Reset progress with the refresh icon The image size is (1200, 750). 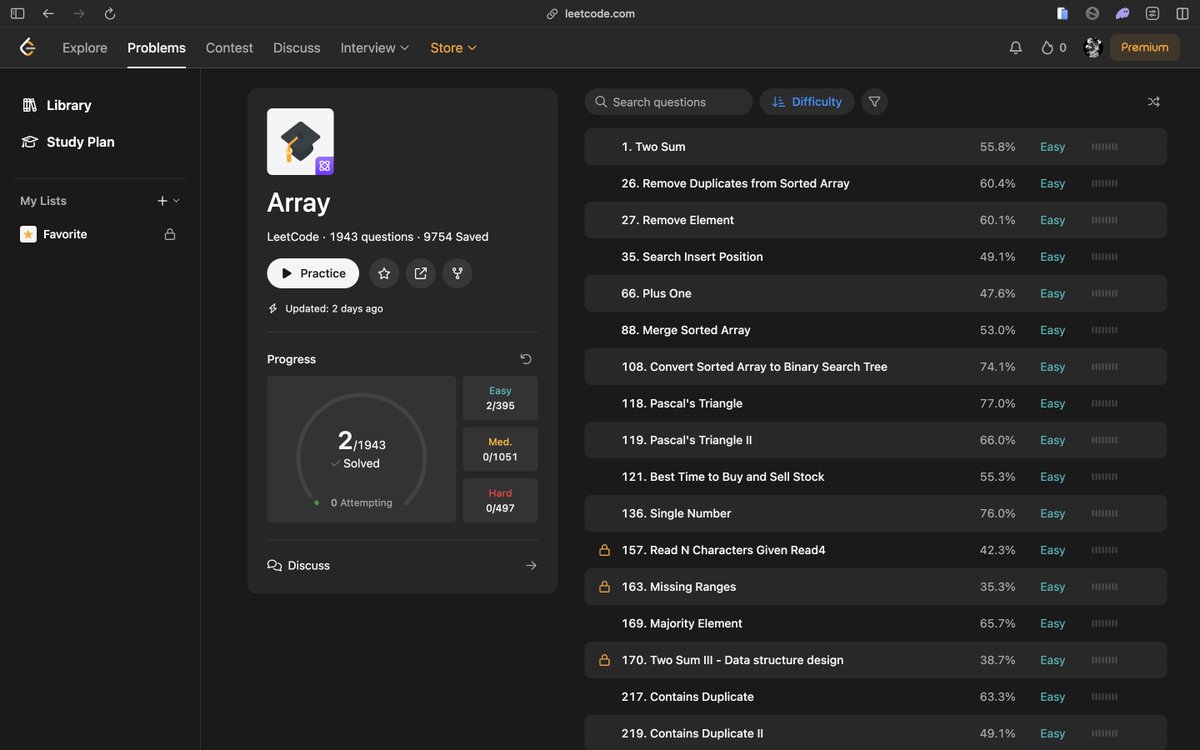tap(526, 359)
